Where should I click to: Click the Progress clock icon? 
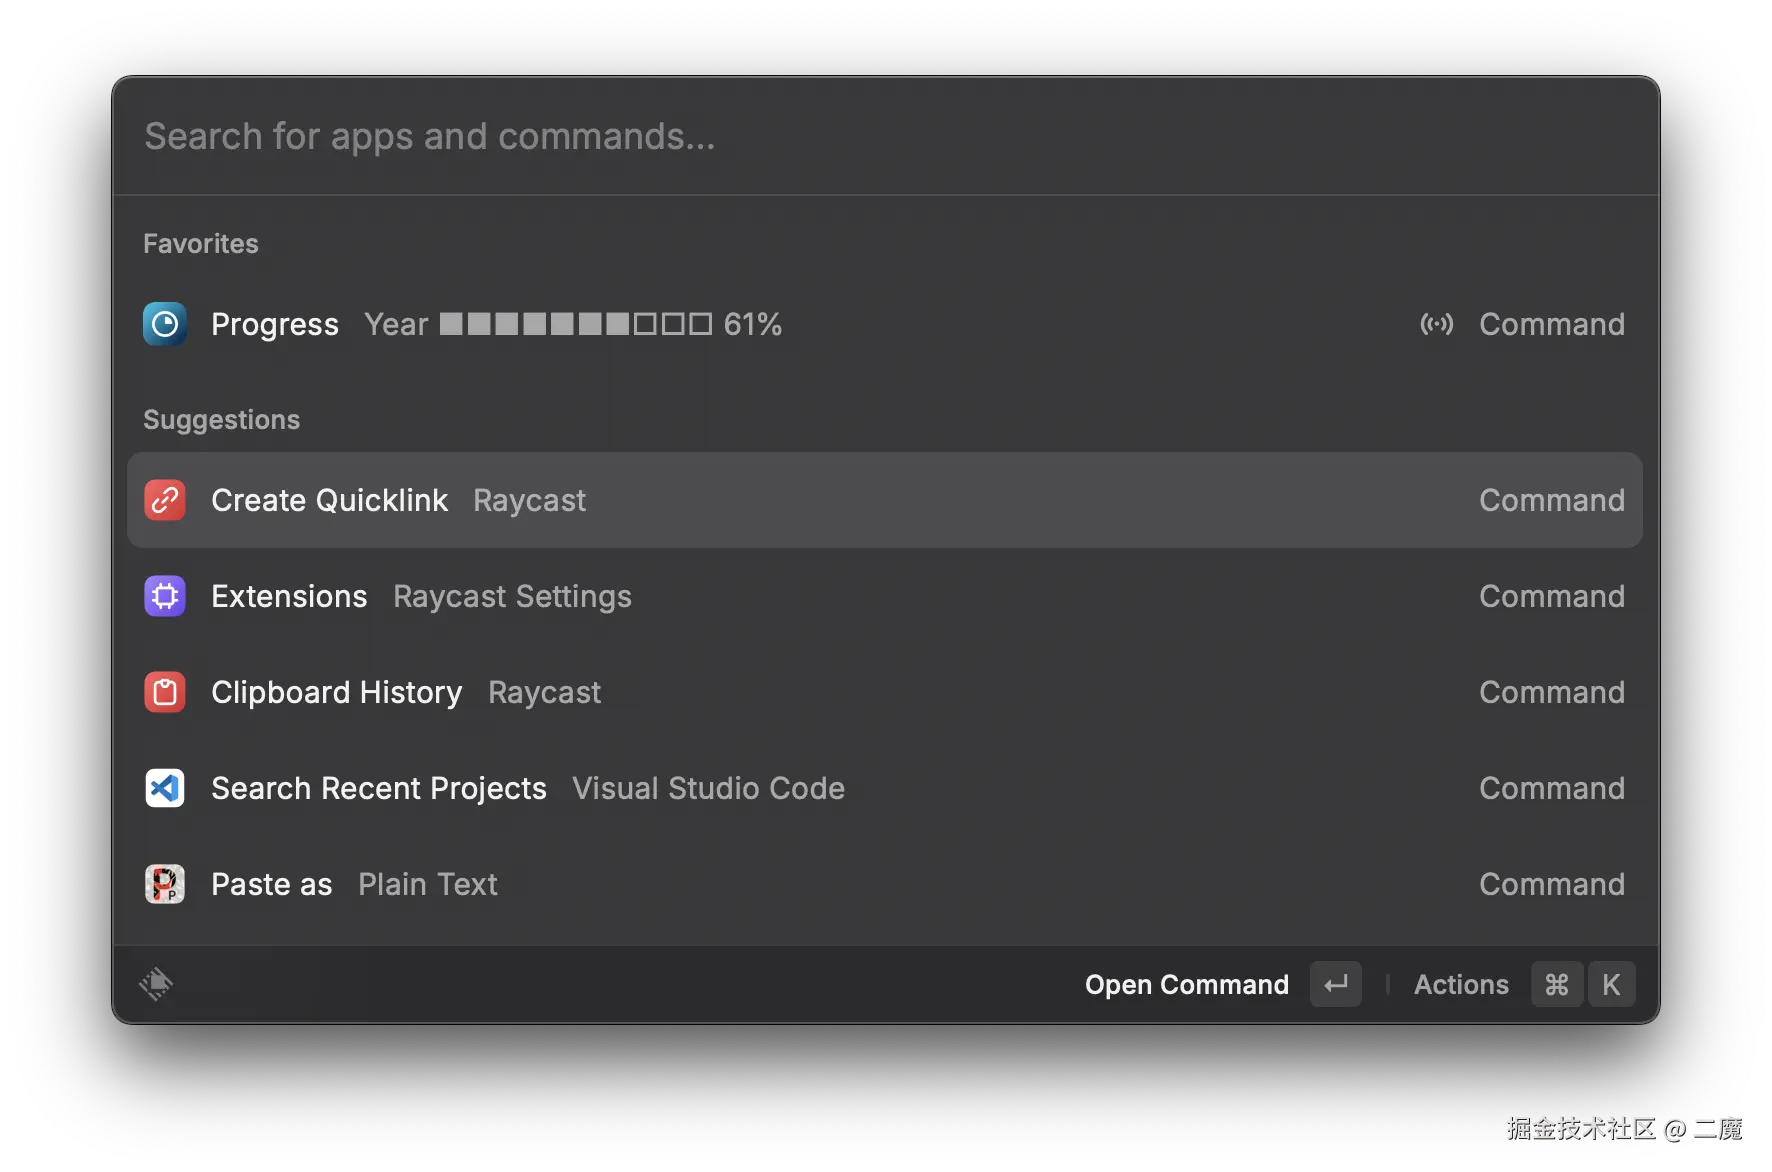tap(165, 324)
